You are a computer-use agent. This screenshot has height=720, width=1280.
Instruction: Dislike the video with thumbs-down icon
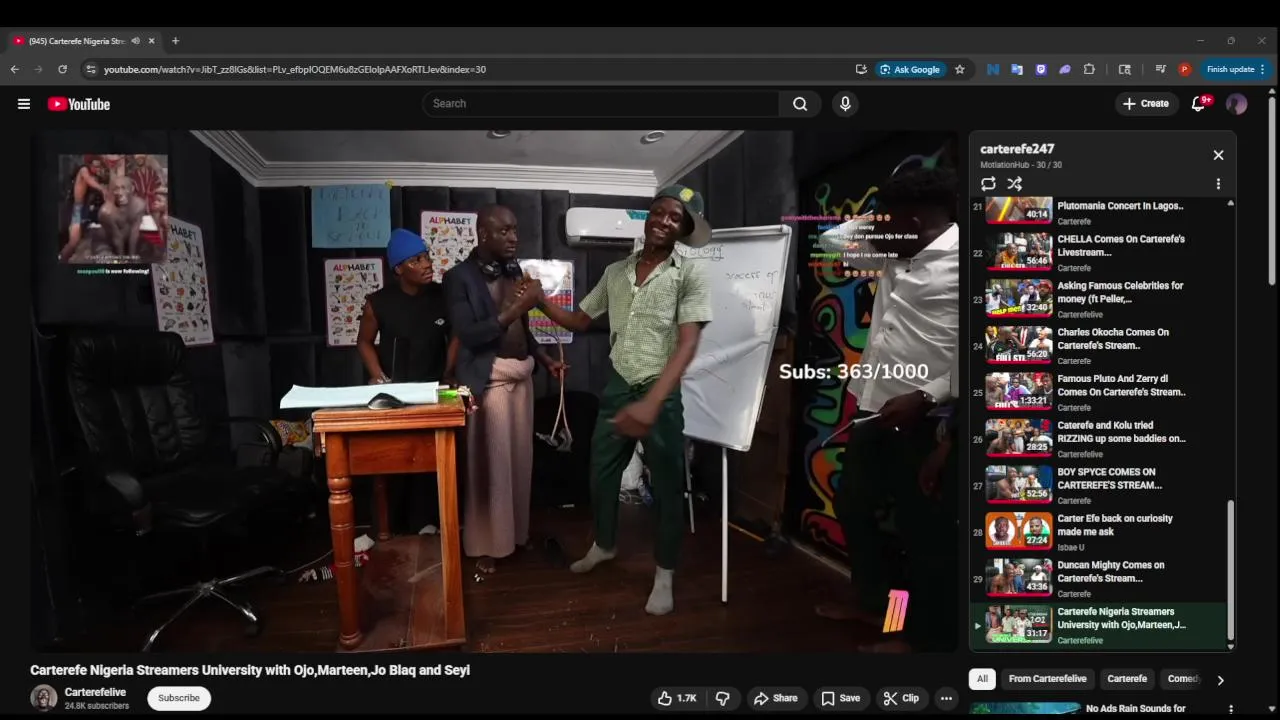(722, 698)
